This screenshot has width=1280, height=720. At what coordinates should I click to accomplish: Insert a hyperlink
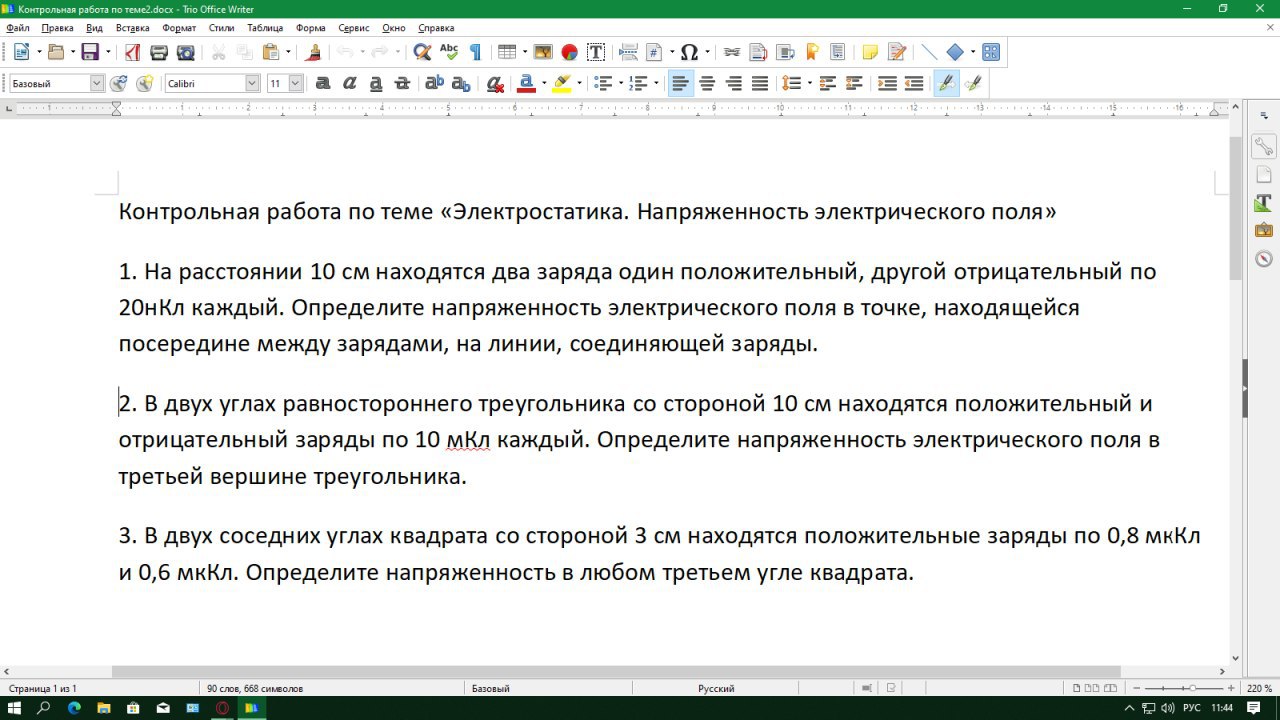pyautogui.click(x=731, y=52)
